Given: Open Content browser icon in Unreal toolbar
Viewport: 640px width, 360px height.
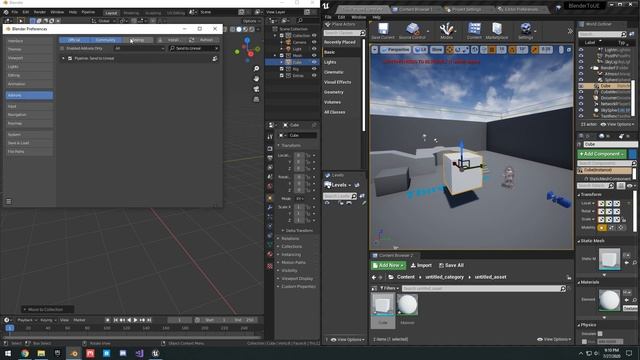Looking at the screenshot, I should click(474, 31).
